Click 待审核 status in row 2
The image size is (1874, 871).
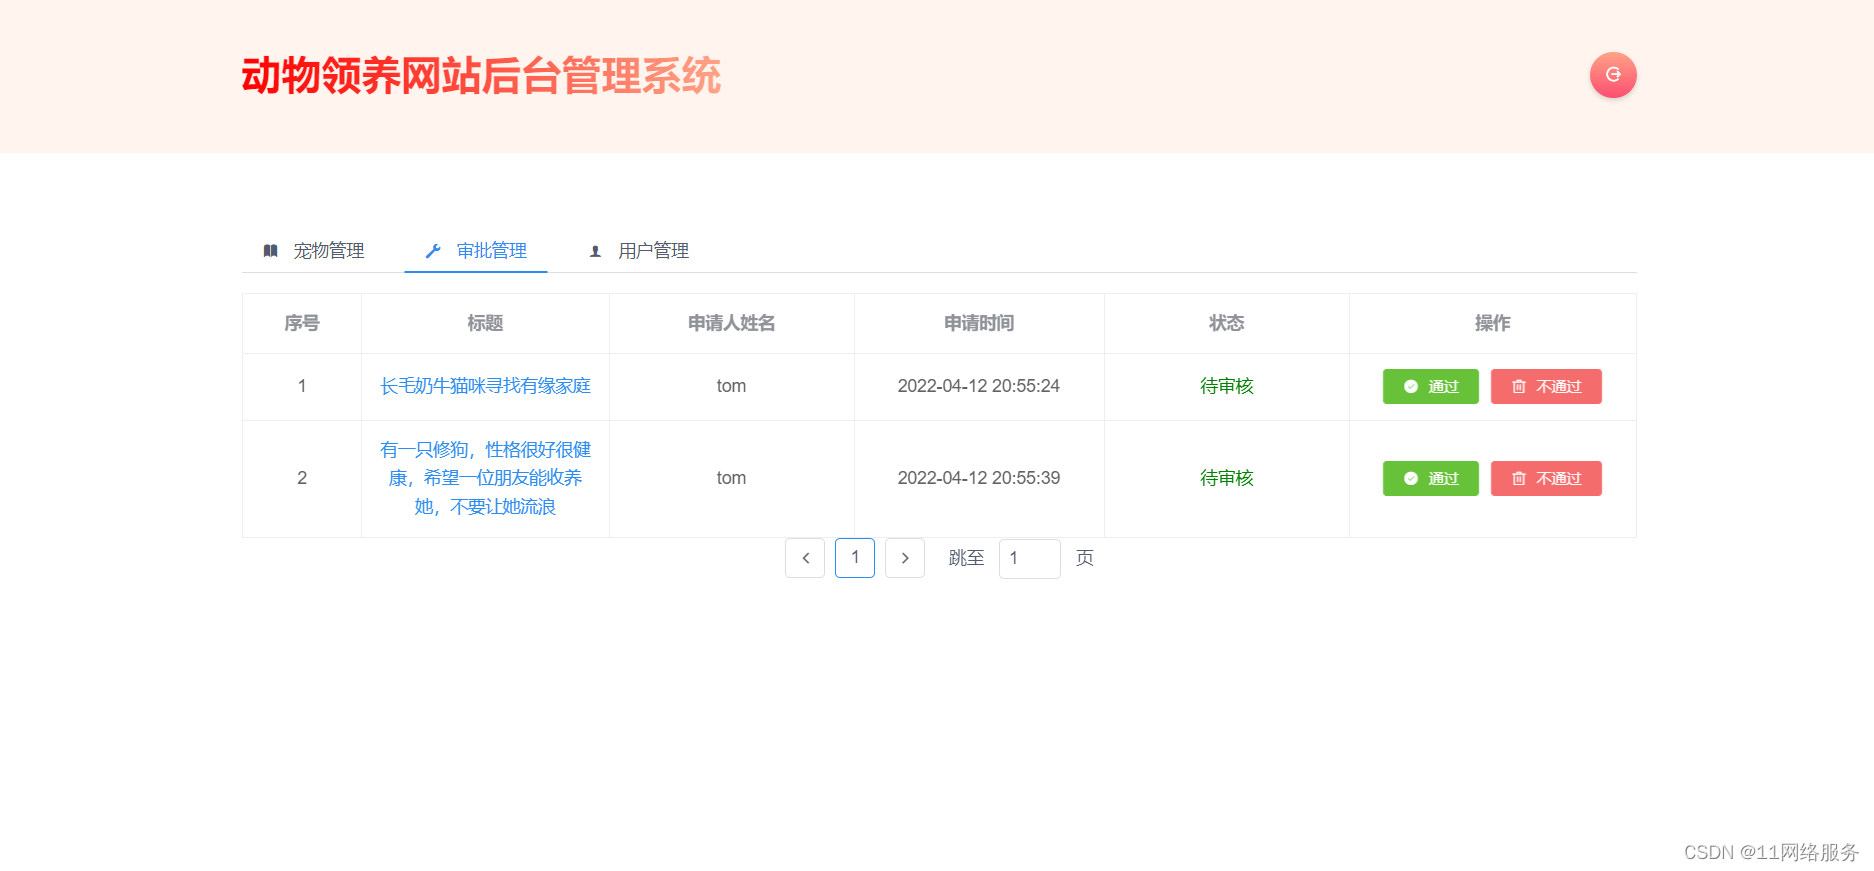tap(1227, 478)
